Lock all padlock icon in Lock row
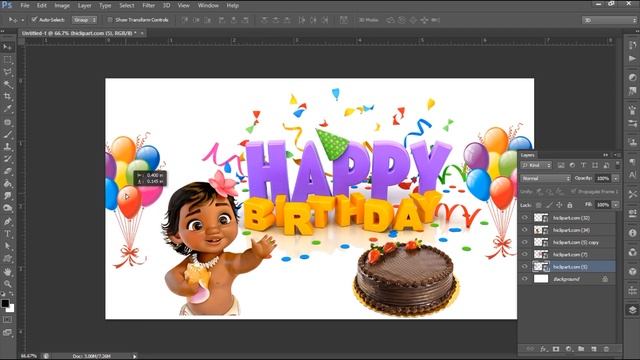640x360 pixels. pyautogui.click(x=570, y=205)
